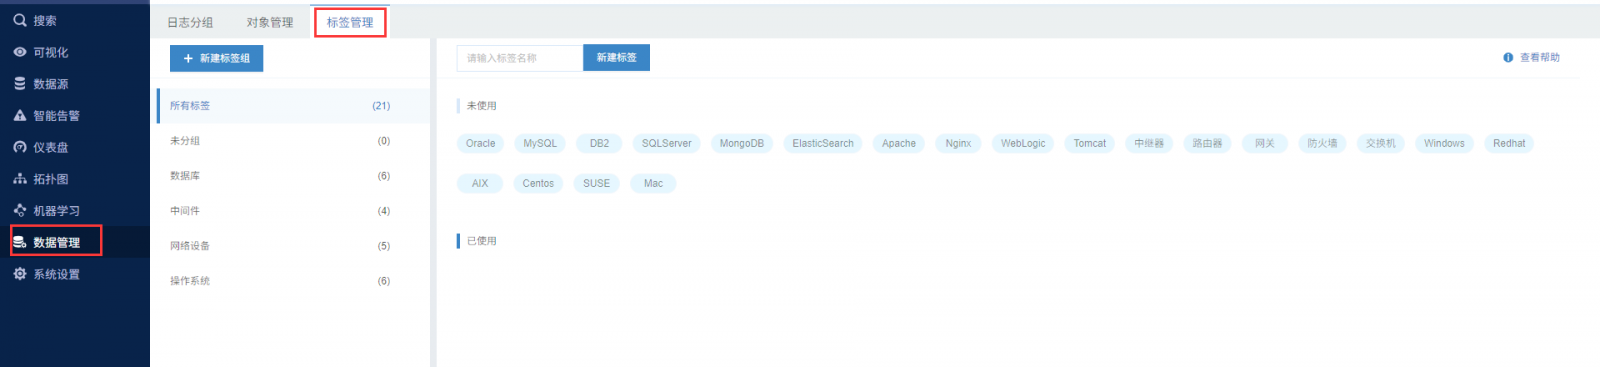The image size is (1600, 367).
Task: Click the search magnifier icon in sidebar
Action: point(20,20)
